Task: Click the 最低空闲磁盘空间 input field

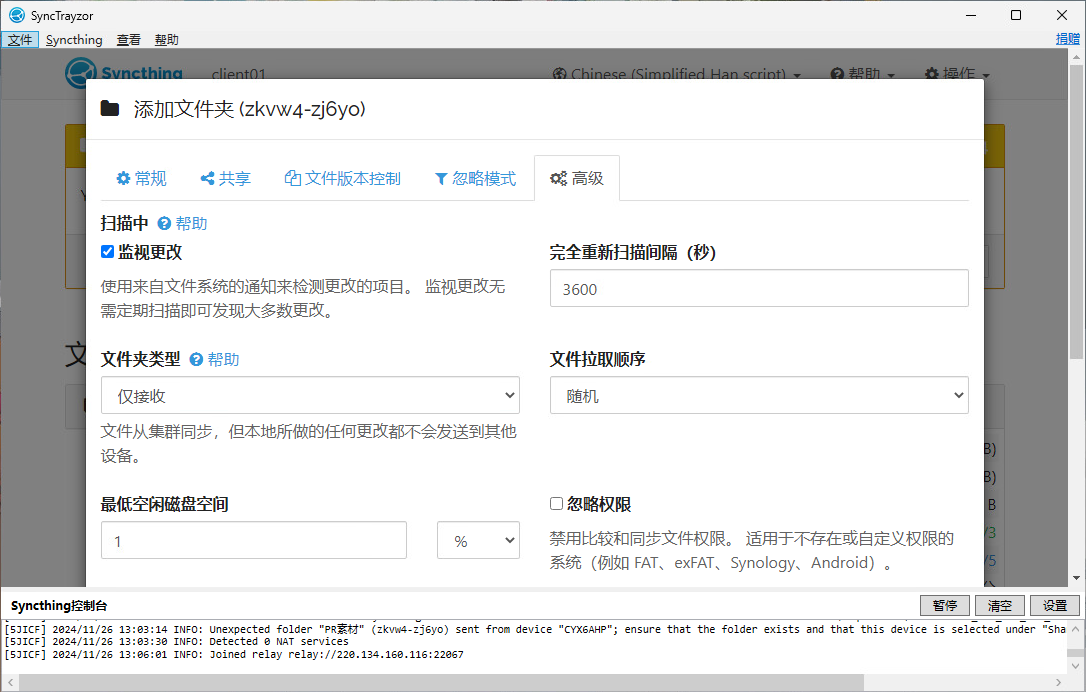Action: pos(253,540)
